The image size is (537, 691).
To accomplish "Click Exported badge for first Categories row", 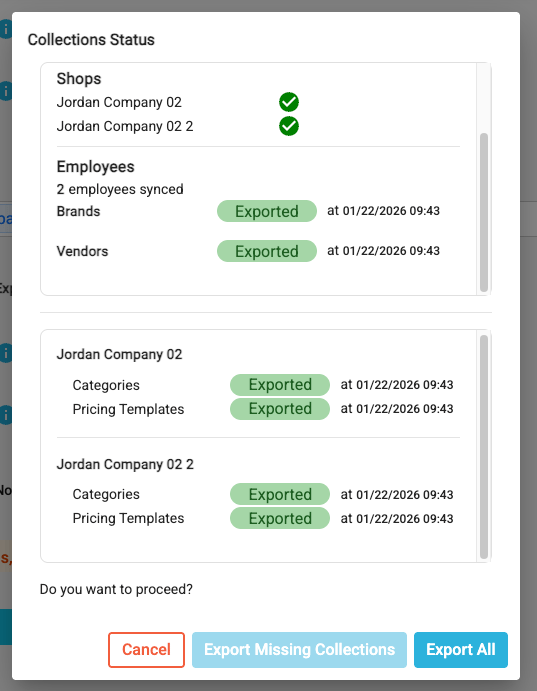I will click(280, 385).
